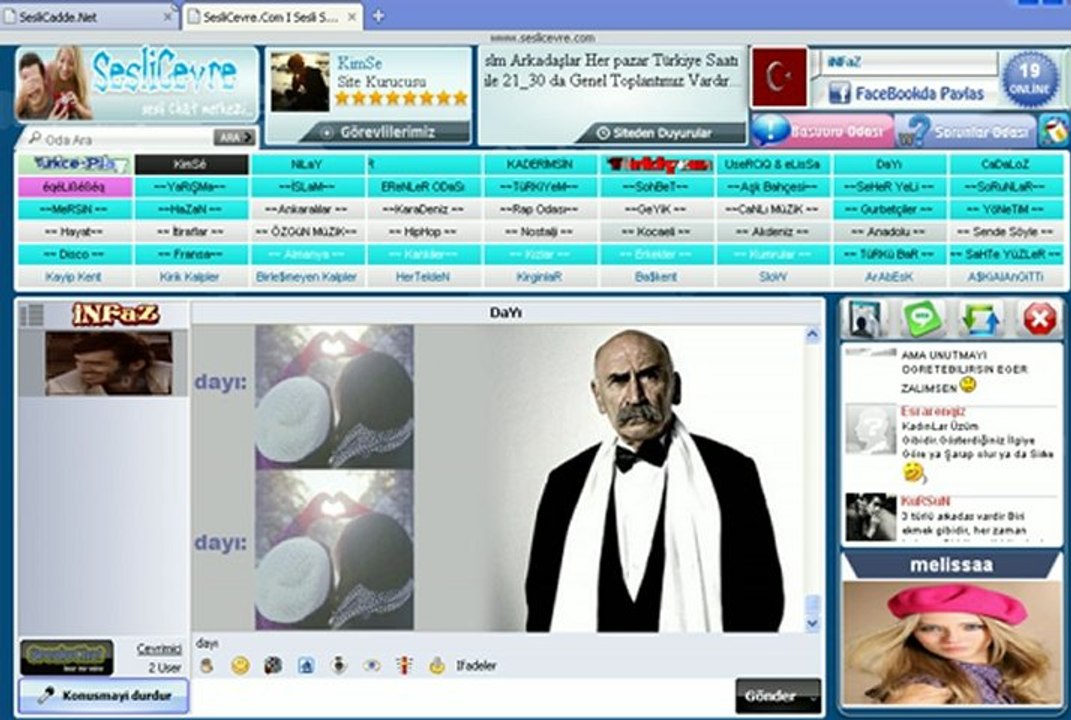The image size is (1071, 720).
Task: Open the --CaNLı MüZiK-- room
Action: [773, 209]
